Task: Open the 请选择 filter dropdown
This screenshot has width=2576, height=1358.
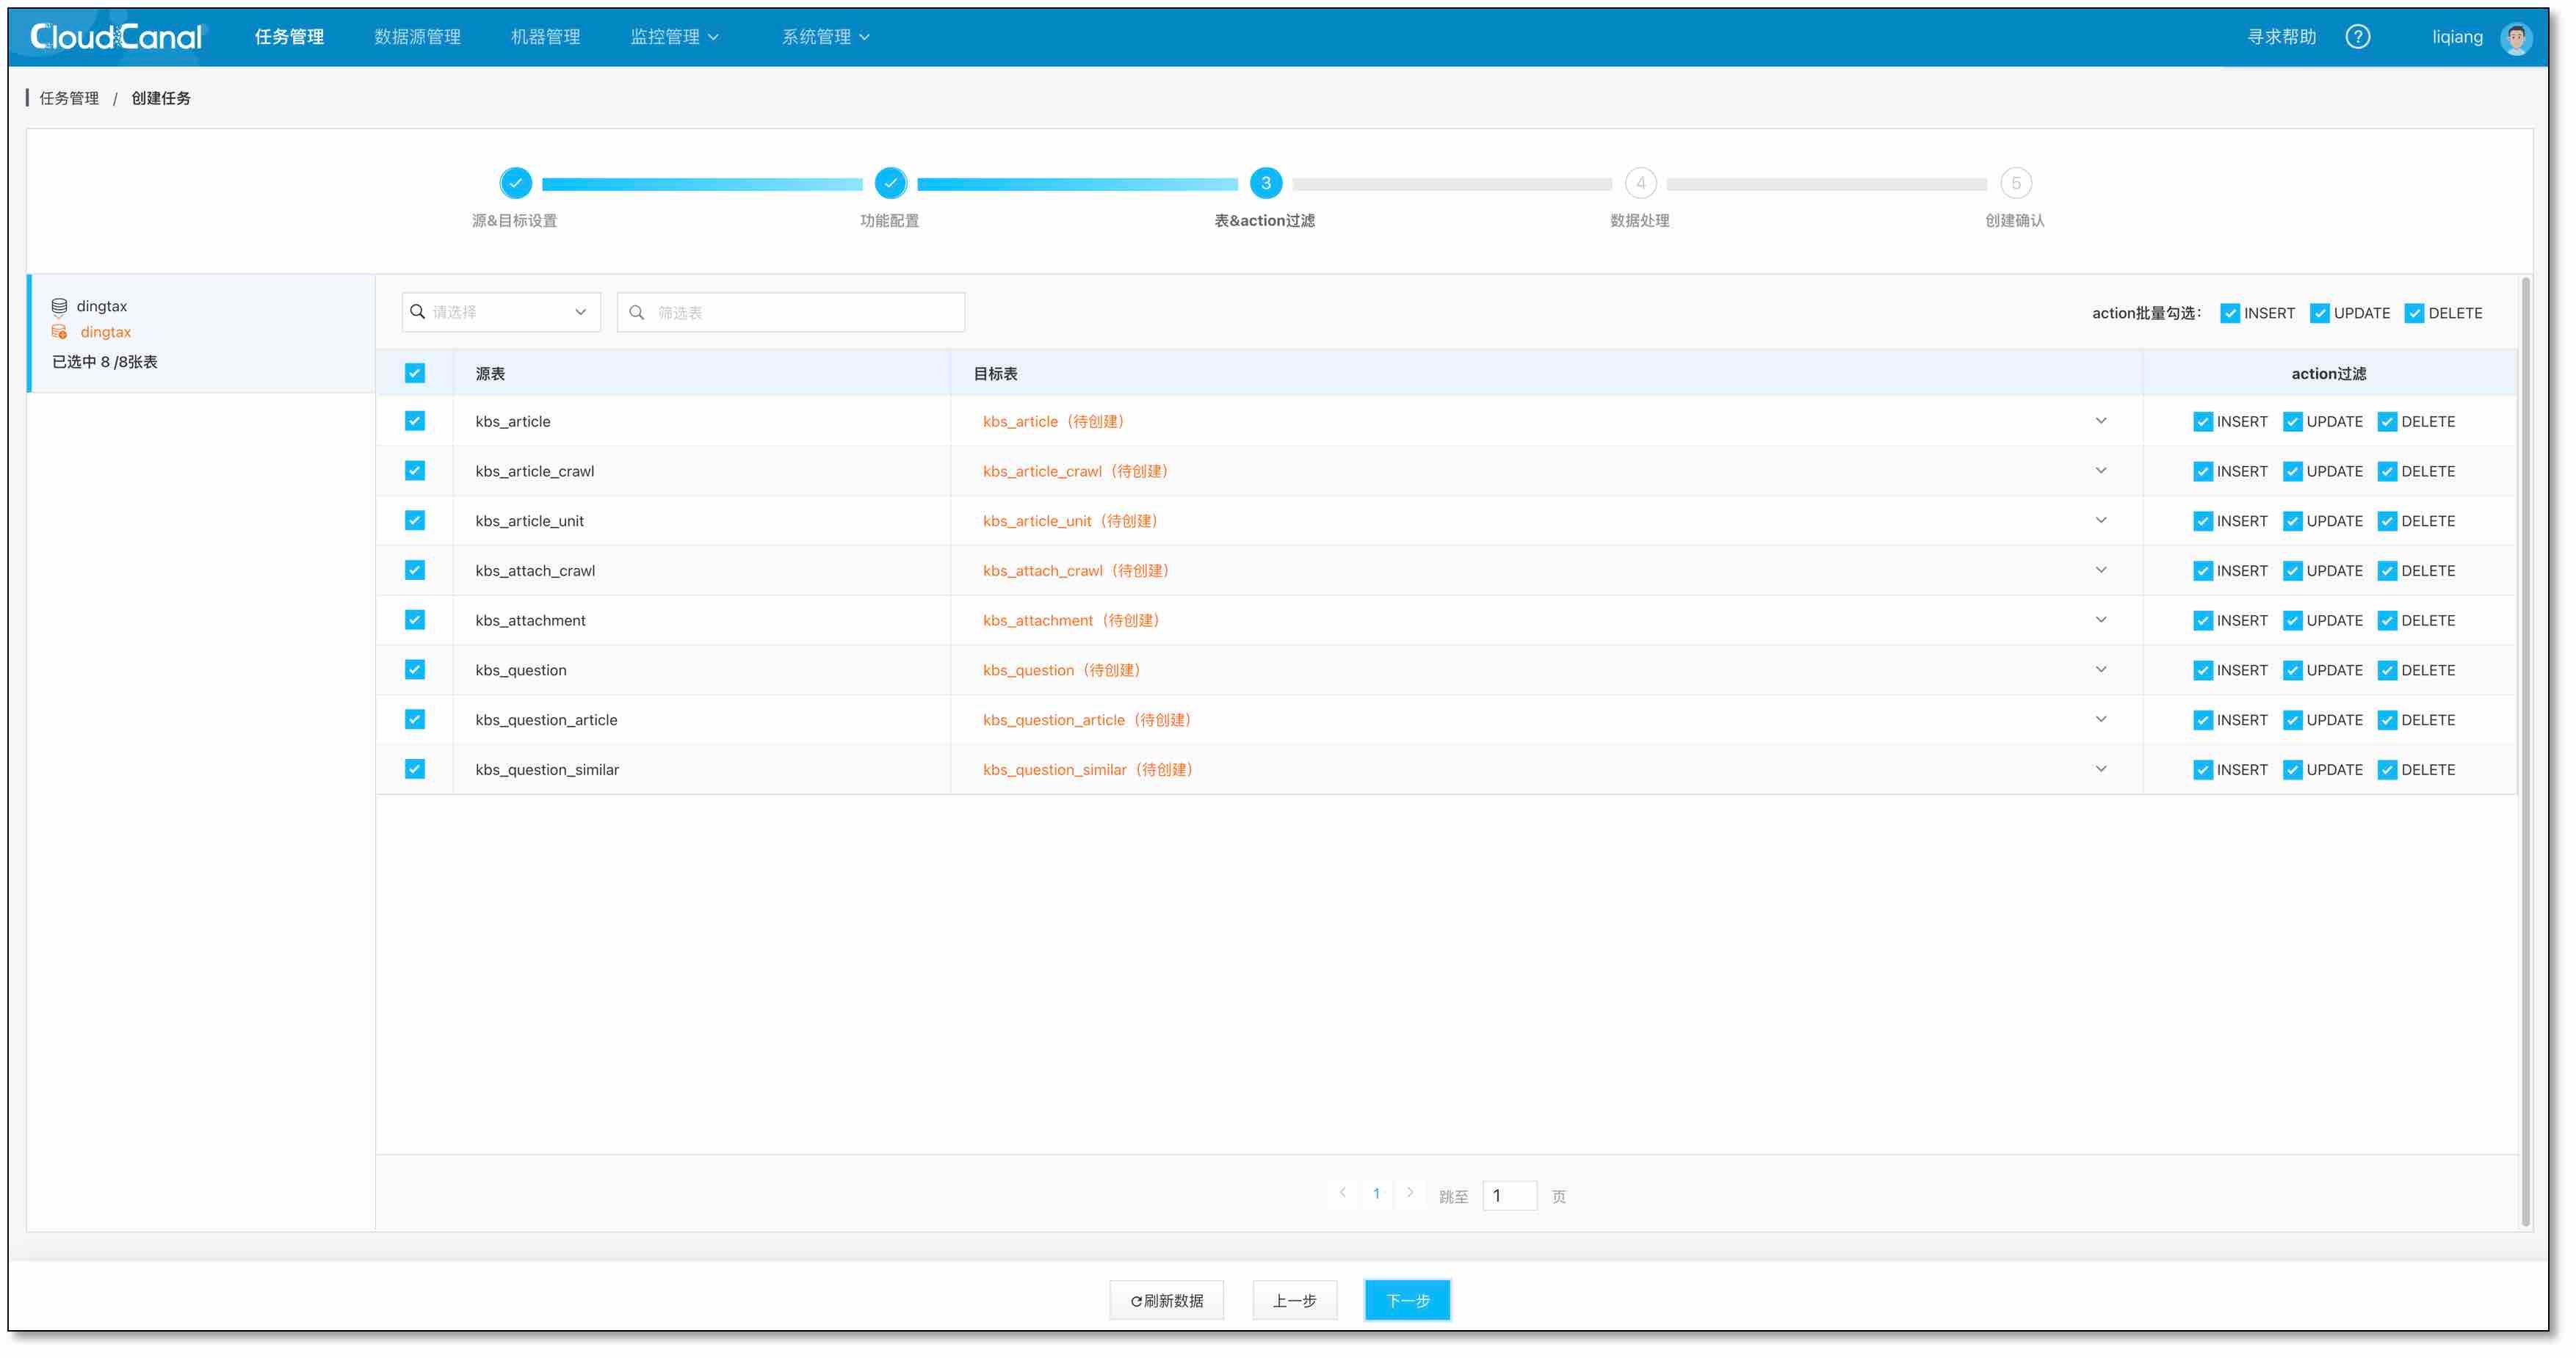Action: pos(500,313)
